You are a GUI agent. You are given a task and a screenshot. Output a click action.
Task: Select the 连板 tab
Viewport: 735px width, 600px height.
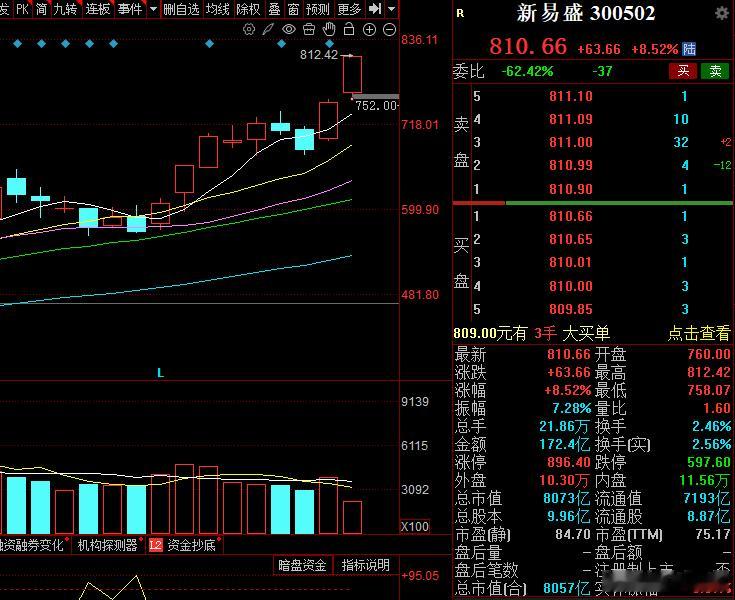point(98,8)
